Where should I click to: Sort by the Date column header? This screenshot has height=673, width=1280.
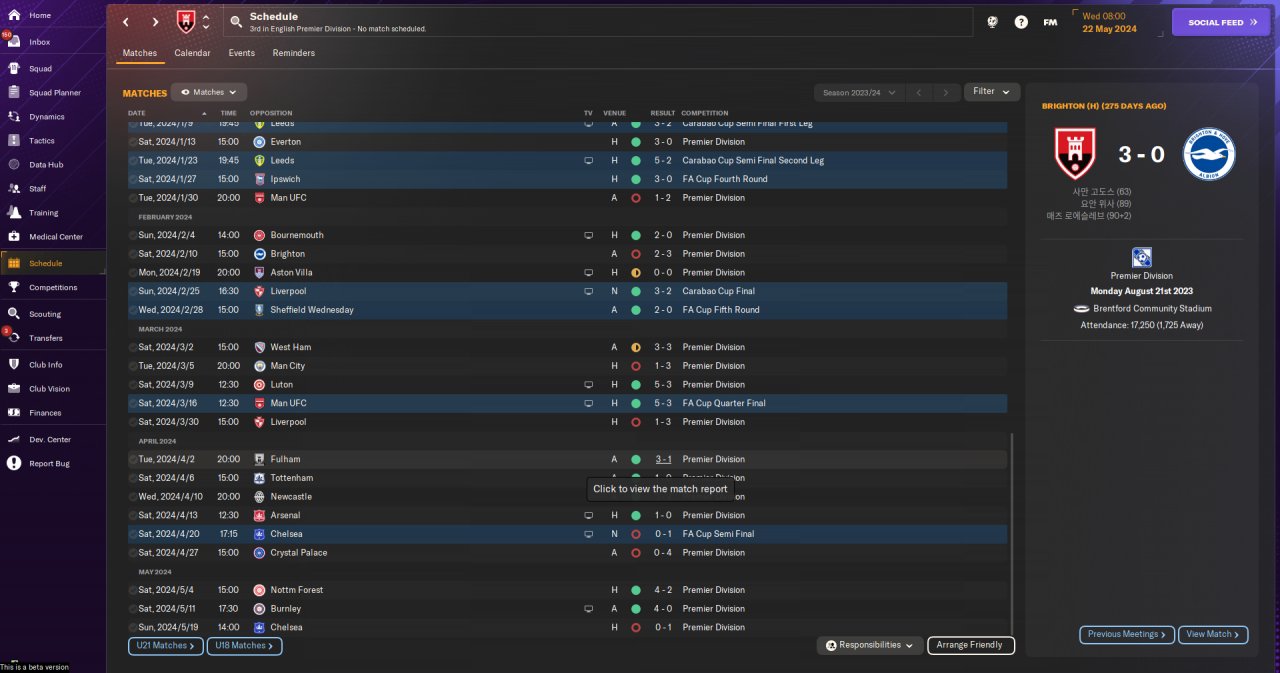137,113
